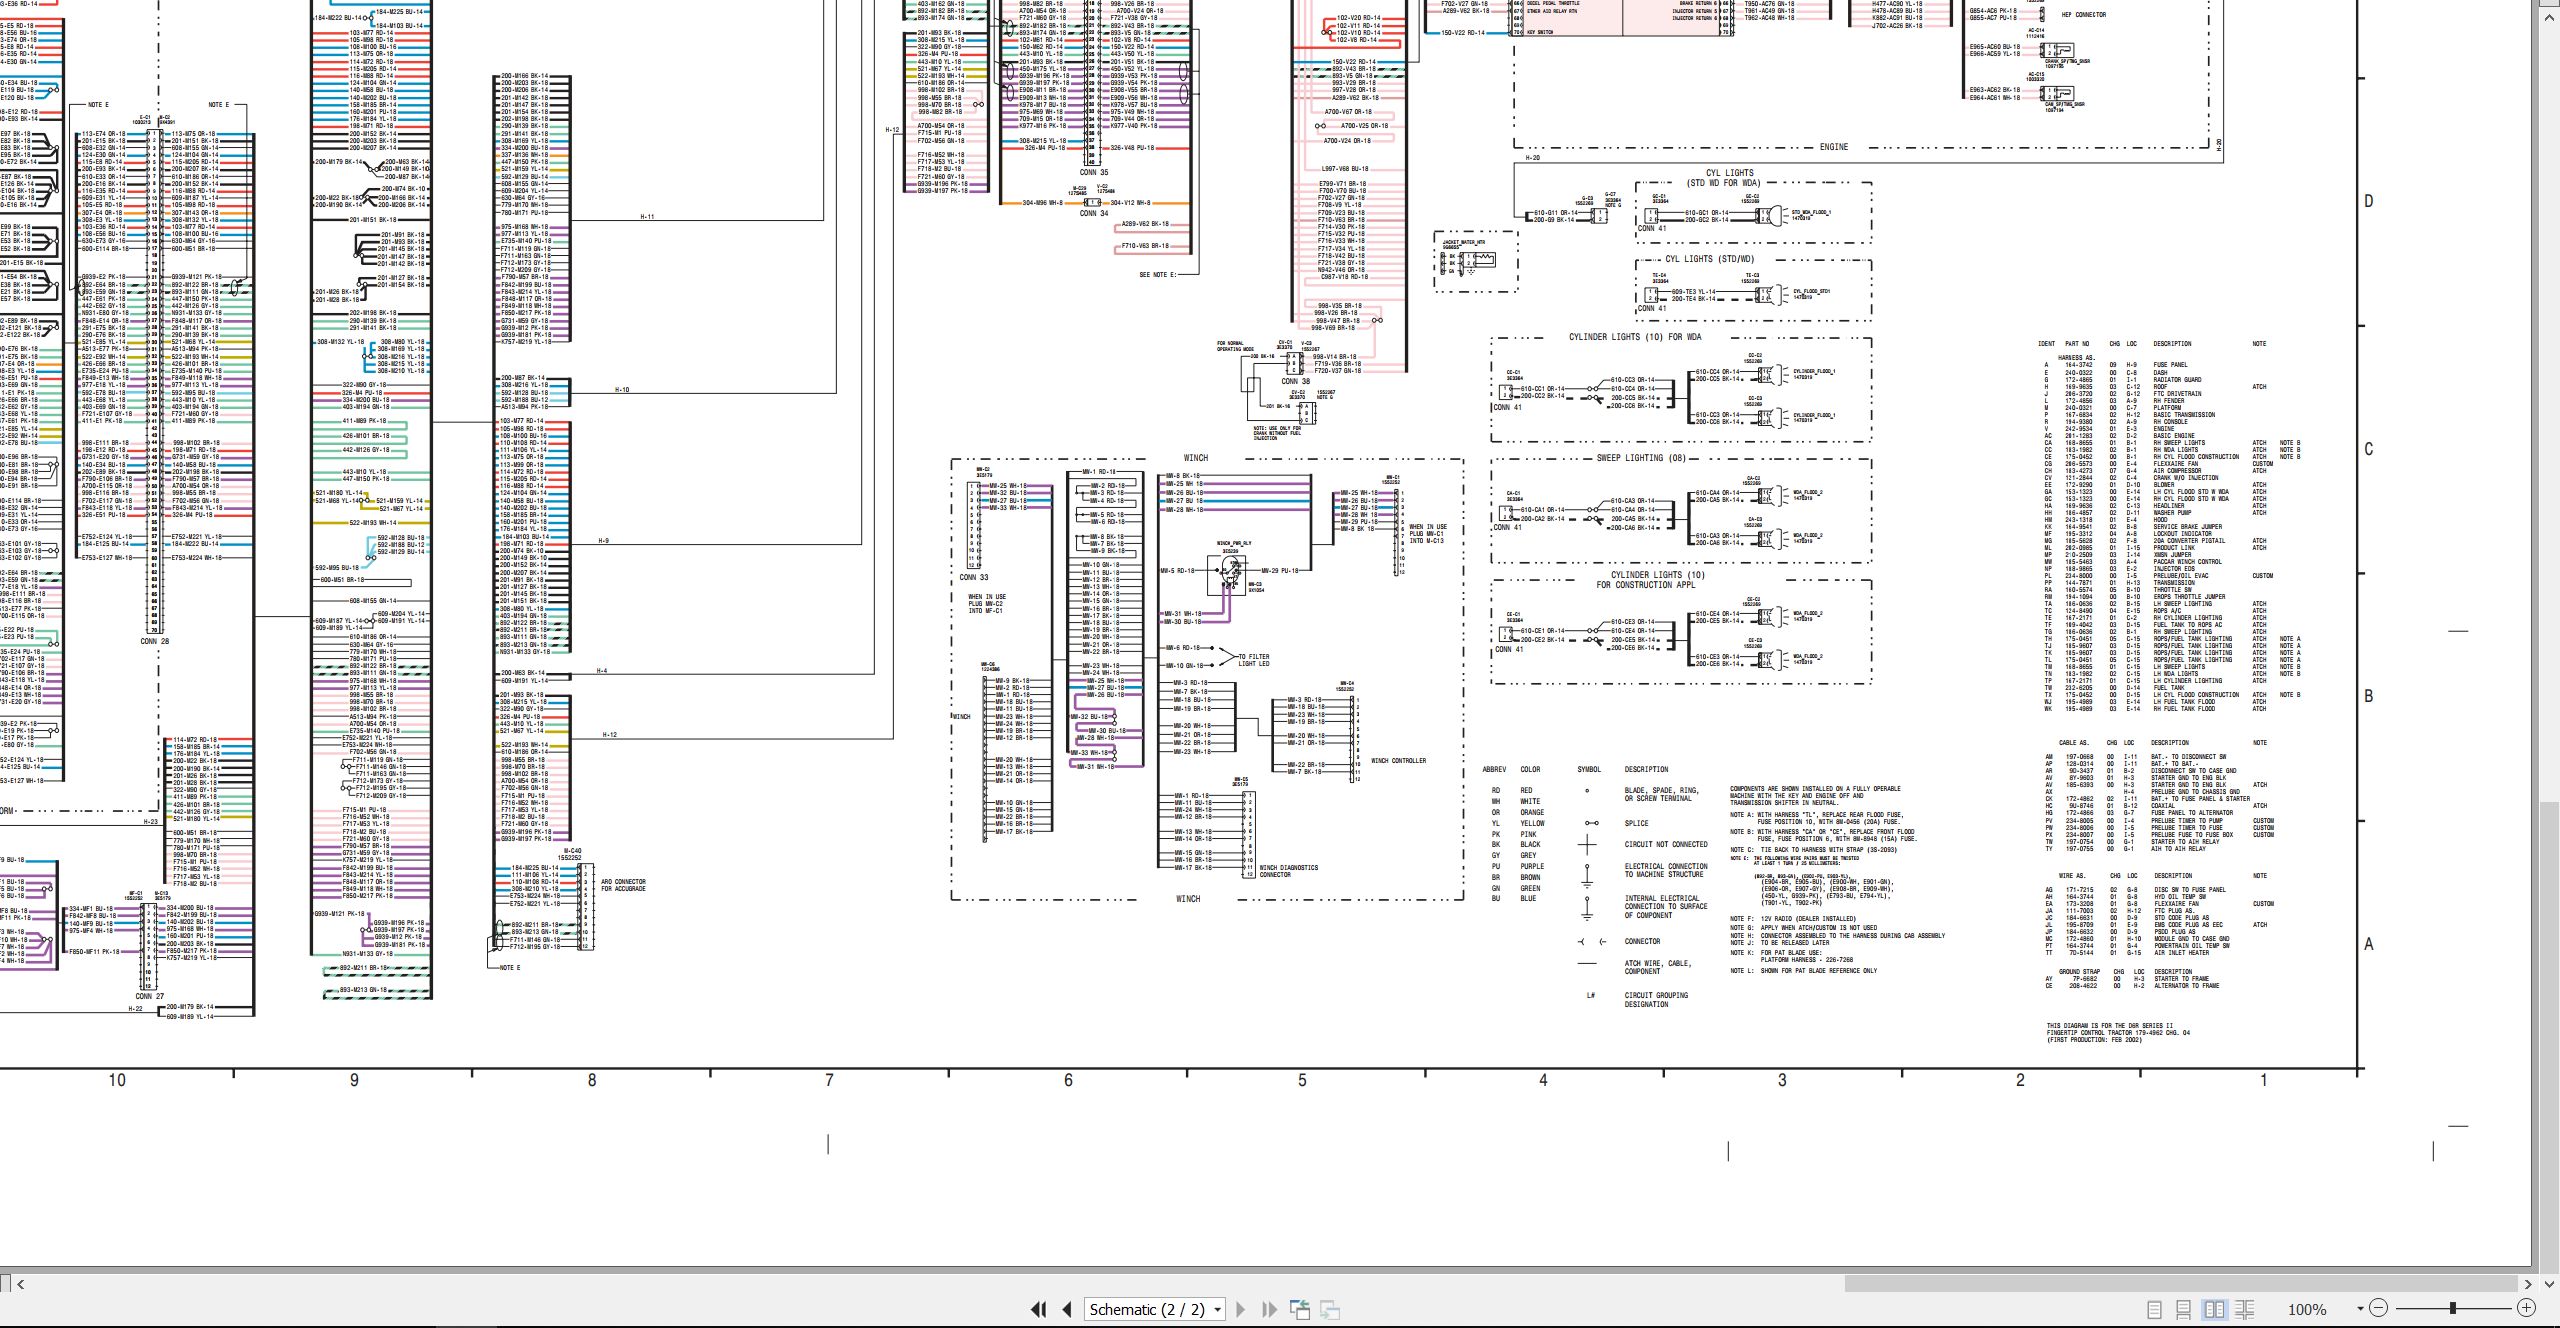Click the FUSE PANEL harness row
The width and height of the screenshot is (2560, 1328).
coord(2117,365)
